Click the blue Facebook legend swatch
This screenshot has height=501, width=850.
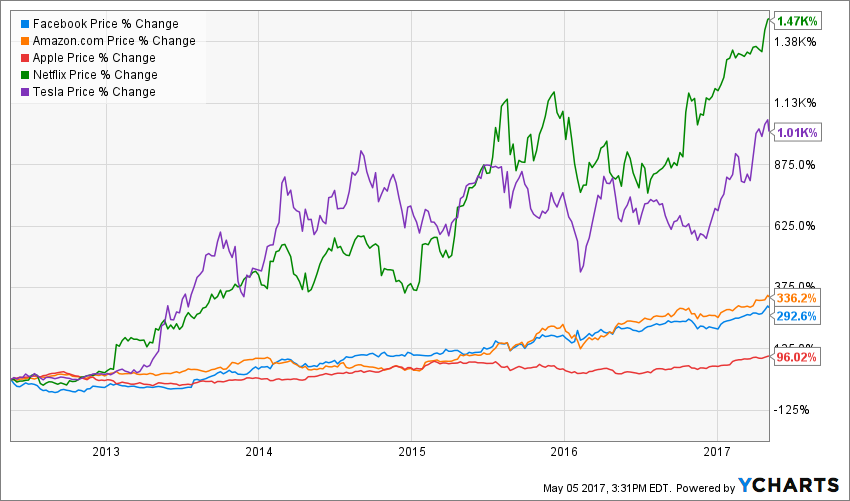coord(25,23)
